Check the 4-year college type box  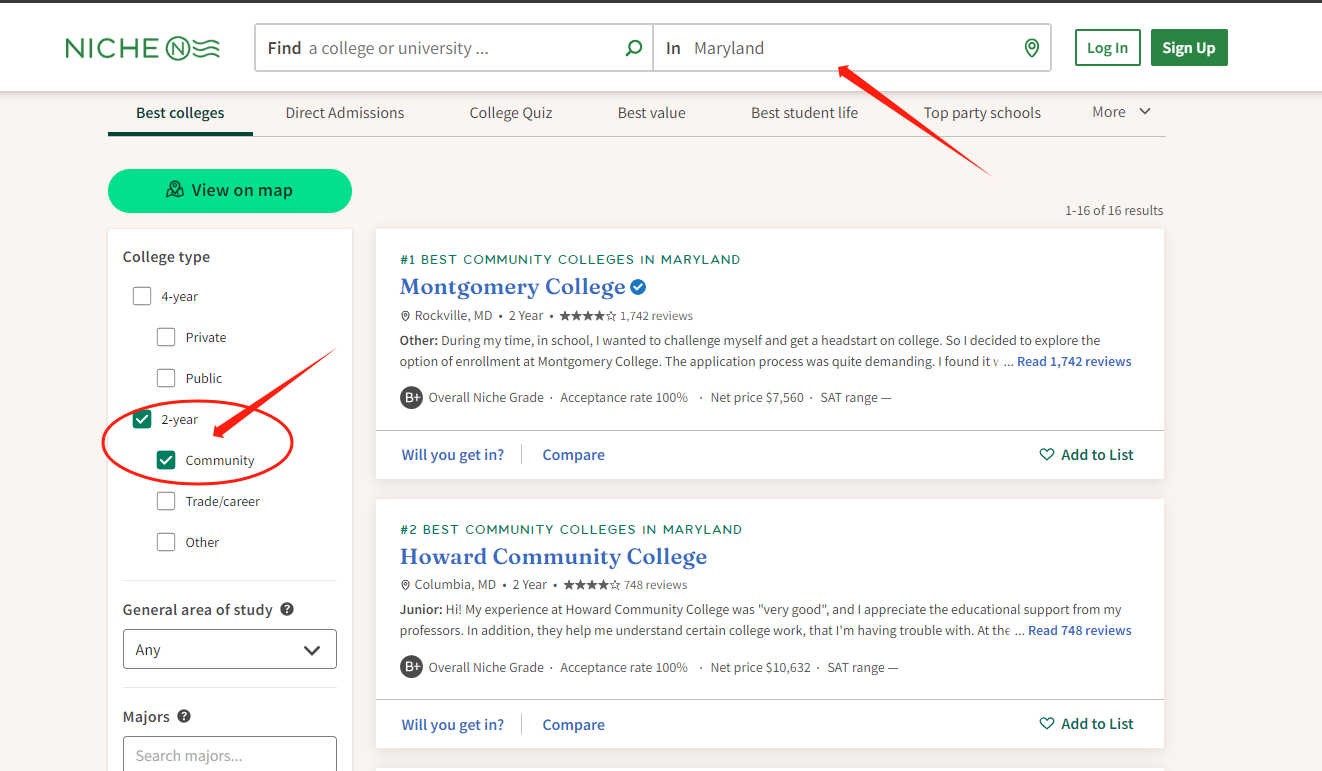click(142, 296)
